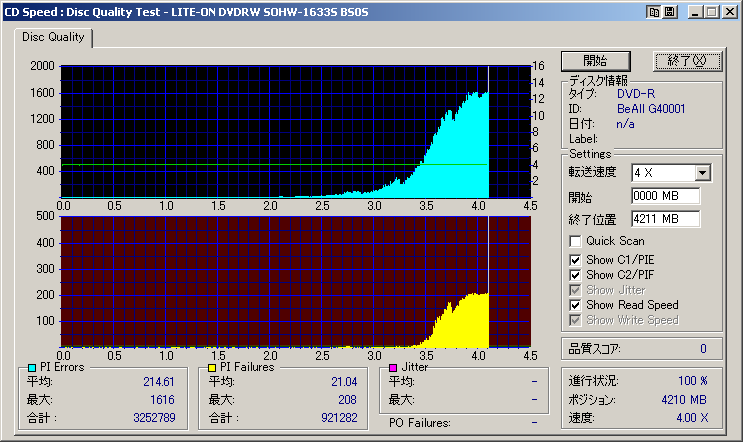Image resolution: width=743 pixels, height=442 pixels.
Task: Click the PI Failures 平均 value 21.04
Action: pos(344,382)
